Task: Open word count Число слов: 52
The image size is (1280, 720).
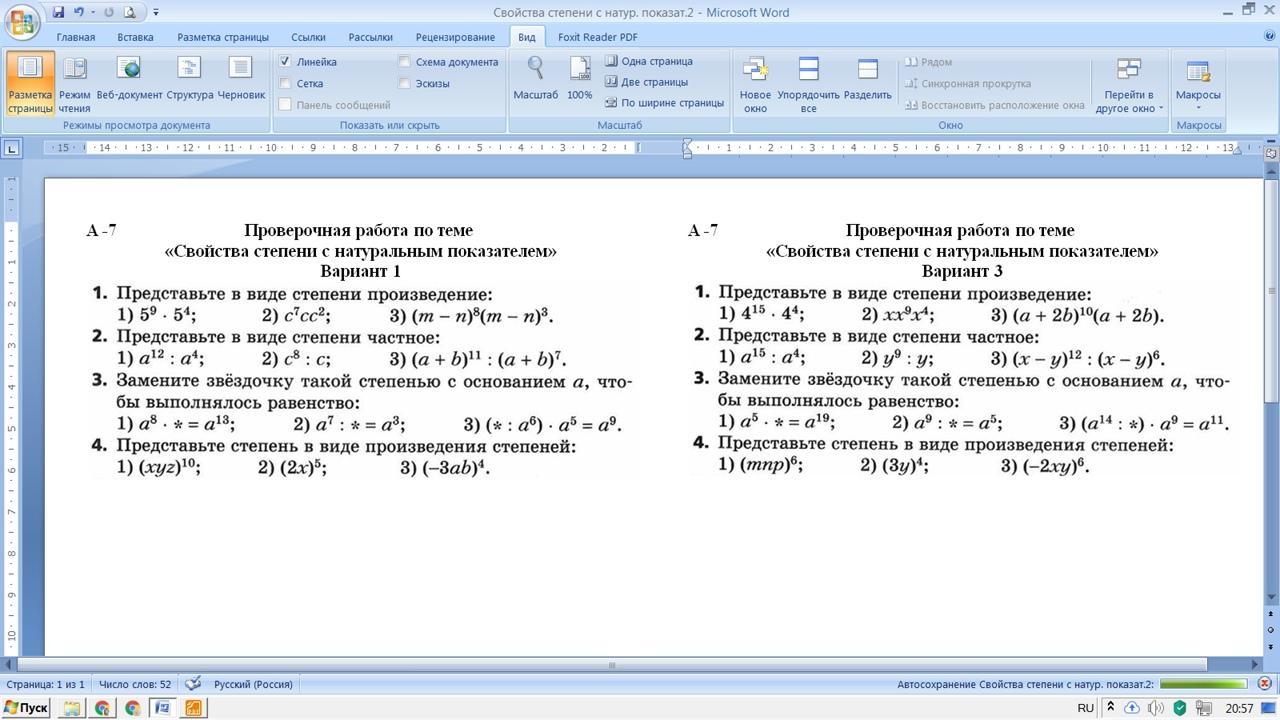Action: [x=135, y=684]
